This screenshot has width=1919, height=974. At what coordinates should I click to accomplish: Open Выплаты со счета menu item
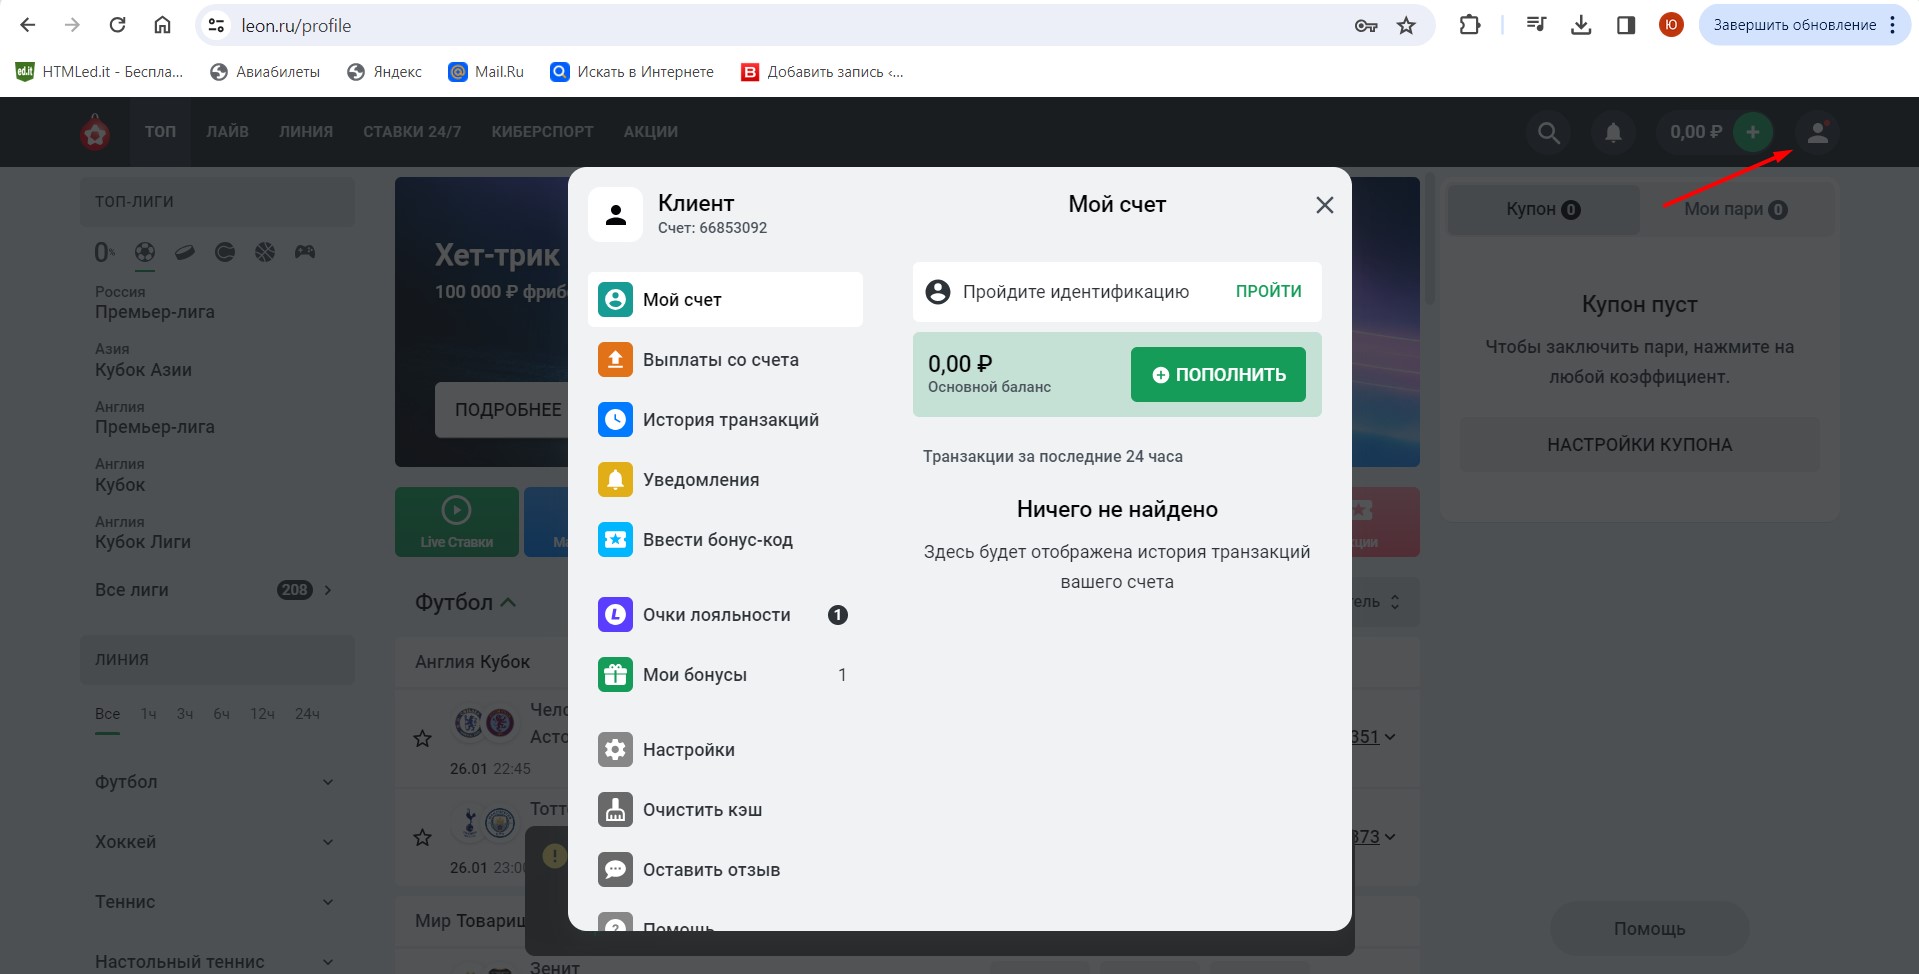(x=720, y=360)
